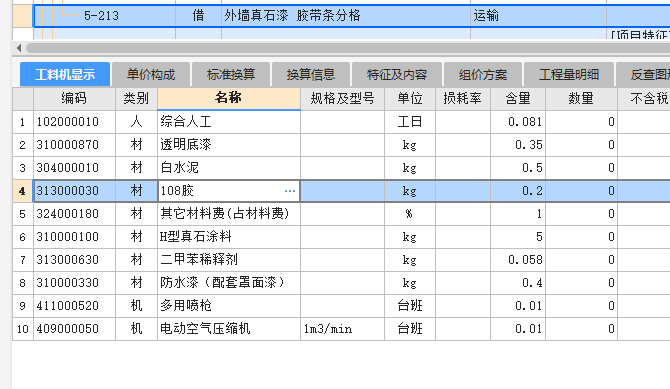Viewport: 670px width, 389px height.
Task: Select row 5-213 外墙真石漆 胶带条分格
Action: (352, 16)
